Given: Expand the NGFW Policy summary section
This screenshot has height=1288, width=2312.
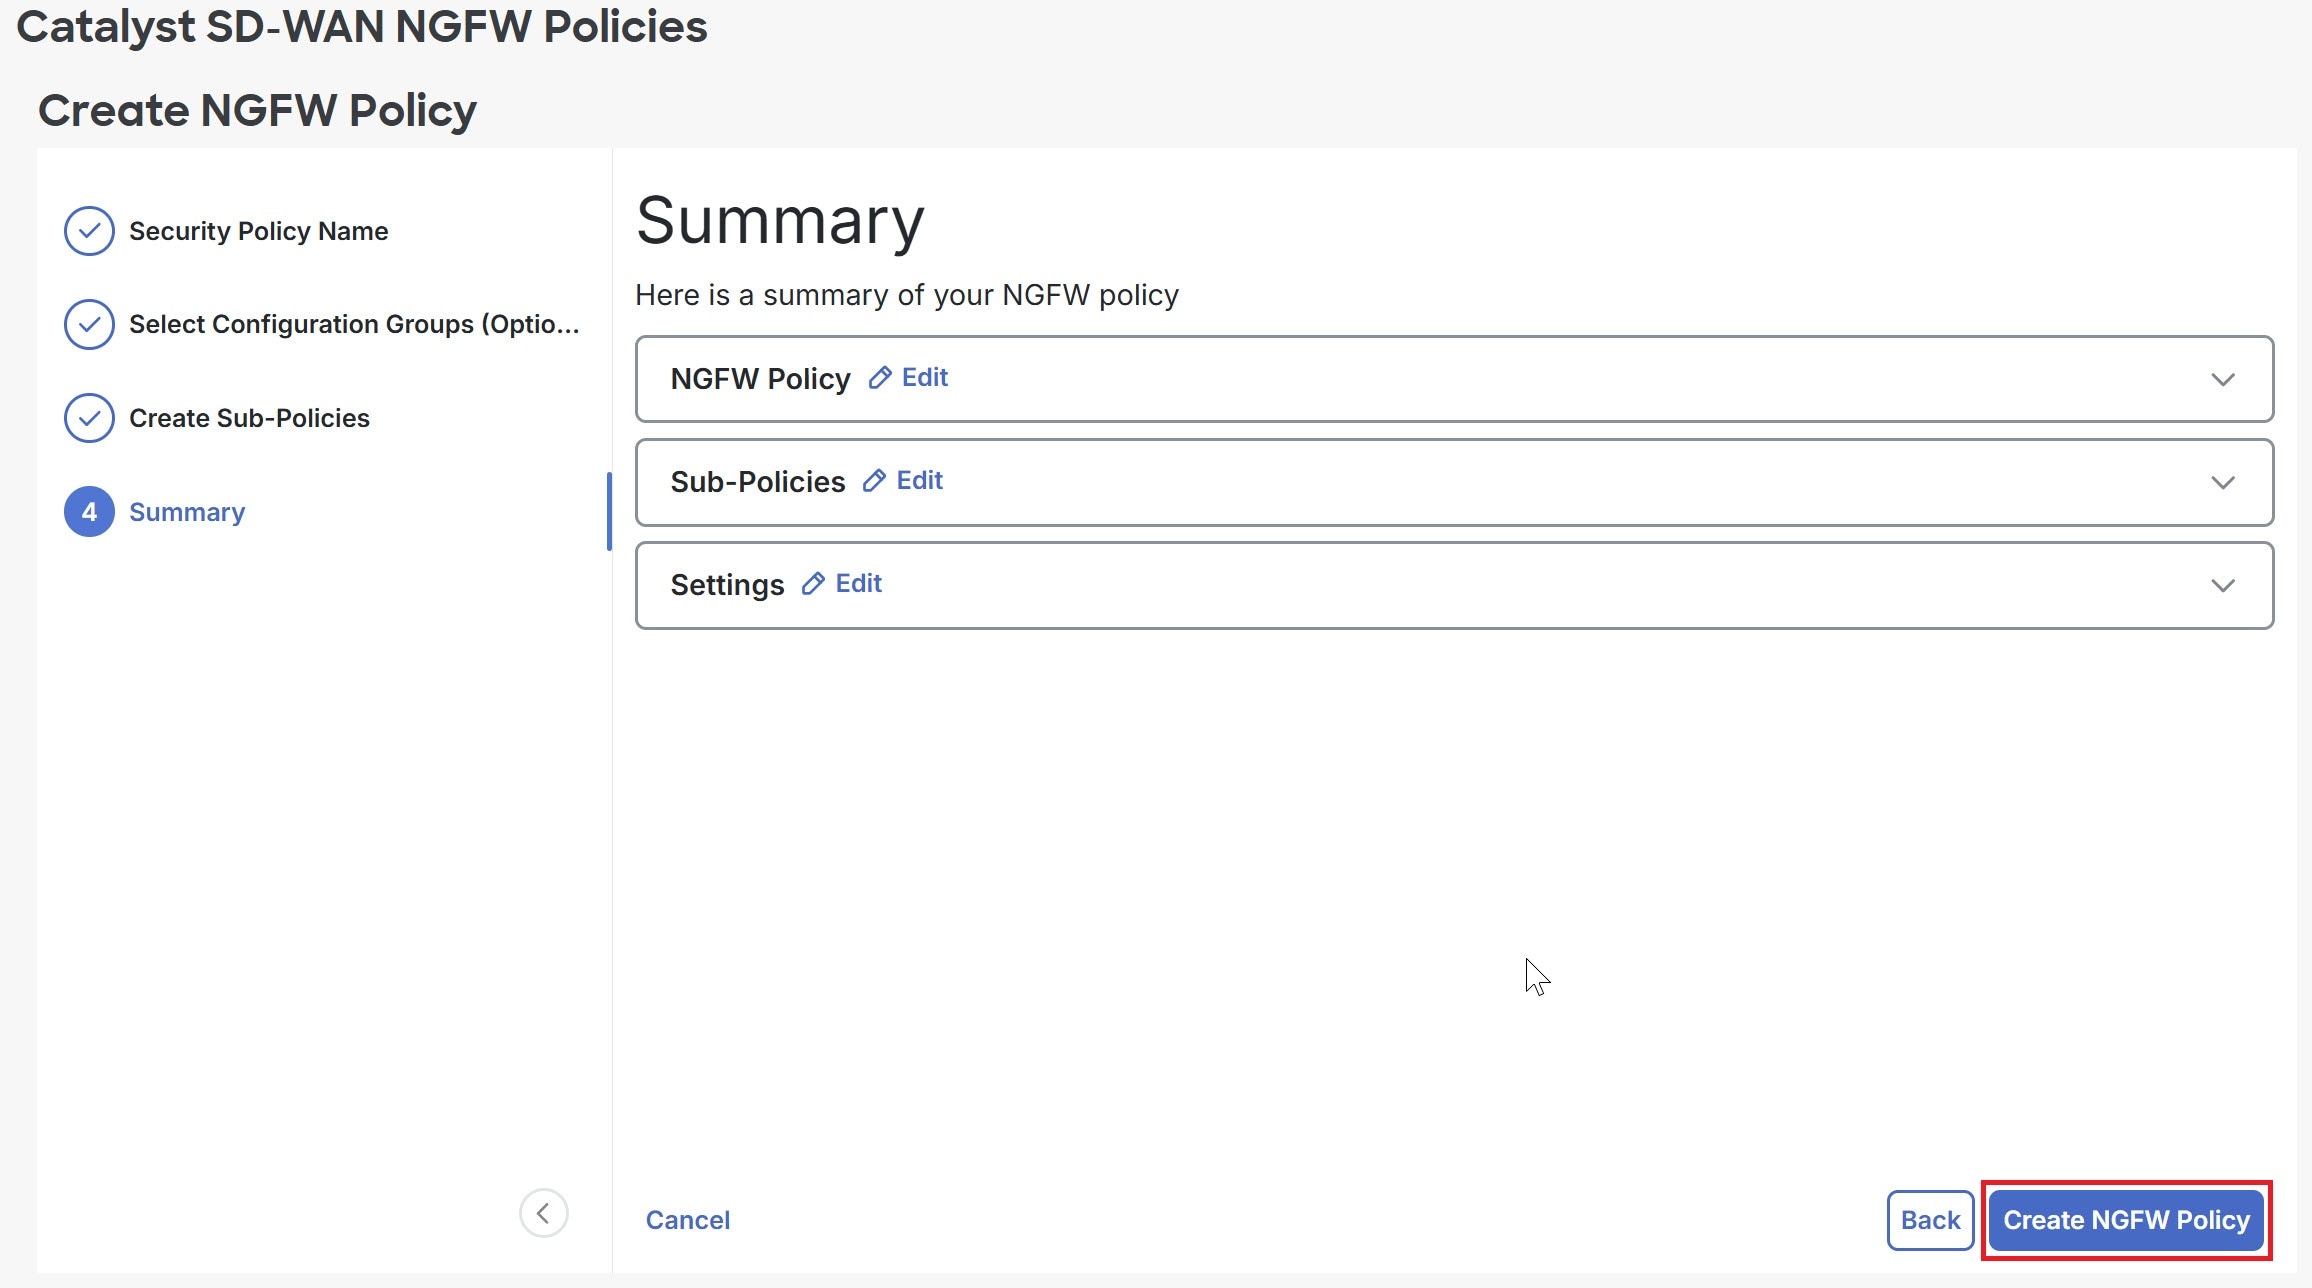Looking at the screenshot, I should click(x=2224, y=379).
